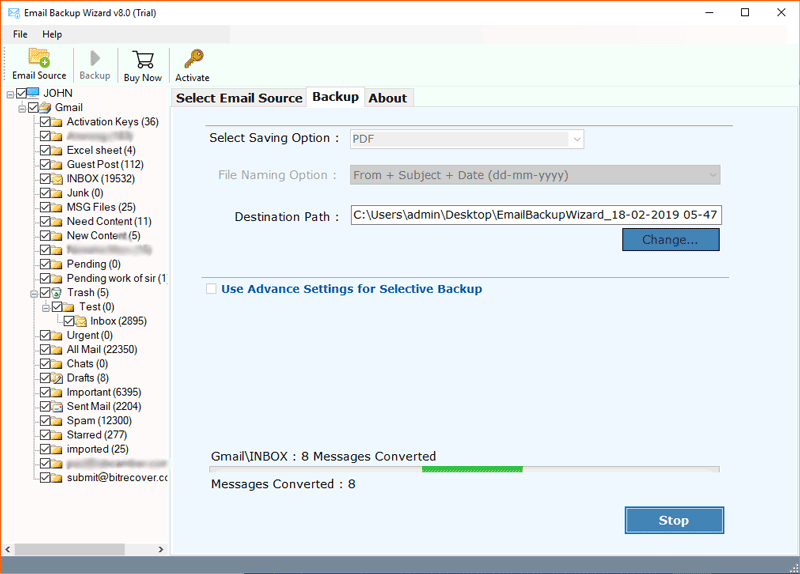Click the Starred (277) folder icon

(x=57, y=435)
